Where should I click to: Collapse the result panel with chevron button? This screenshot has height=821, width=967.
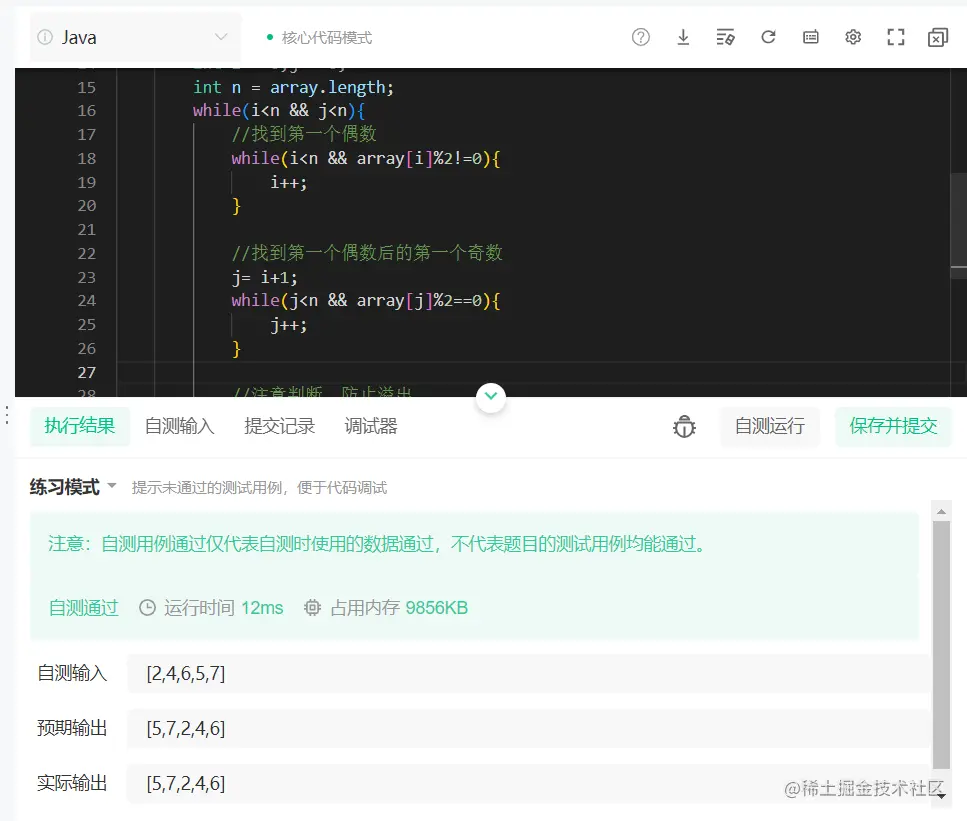coord(491,397)
